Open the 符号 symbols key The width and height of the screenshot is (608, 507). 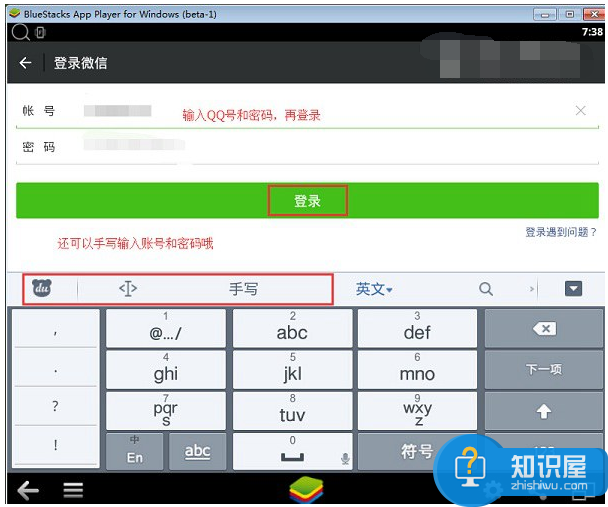click(416, 452)
